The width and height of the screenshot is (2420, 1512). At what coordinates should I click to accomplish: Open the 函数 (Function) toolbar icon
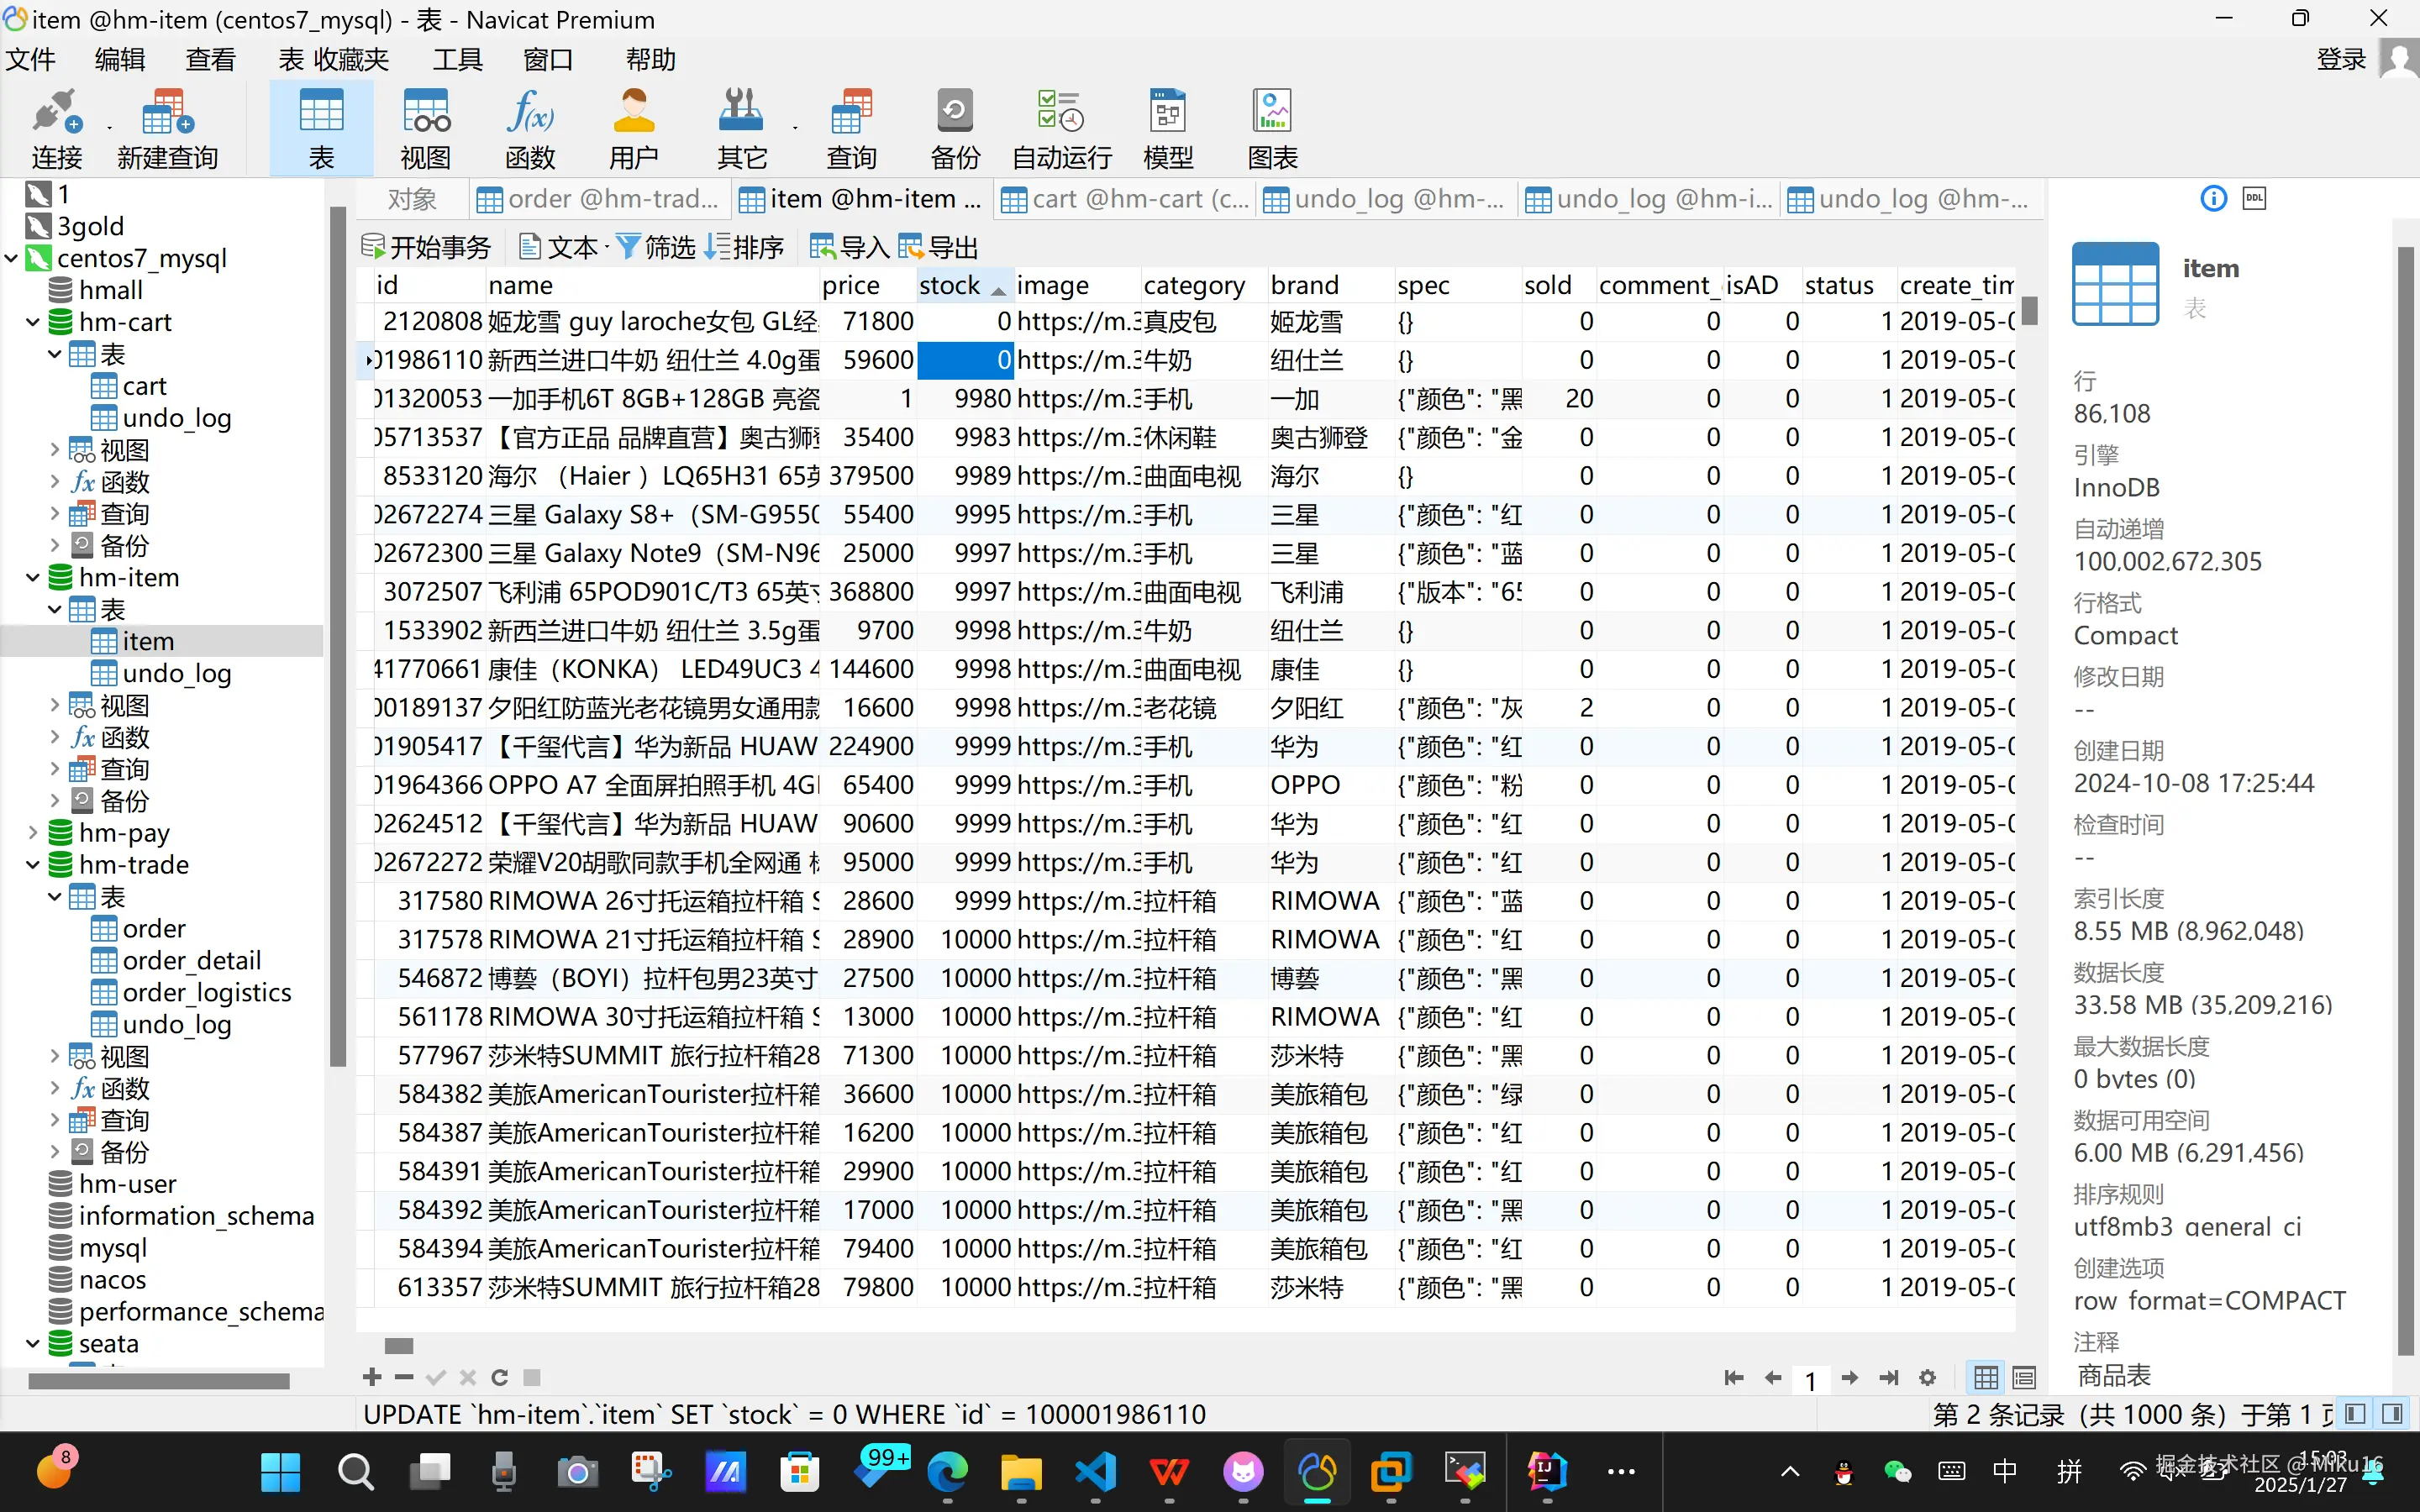click(x=529, y=128)
